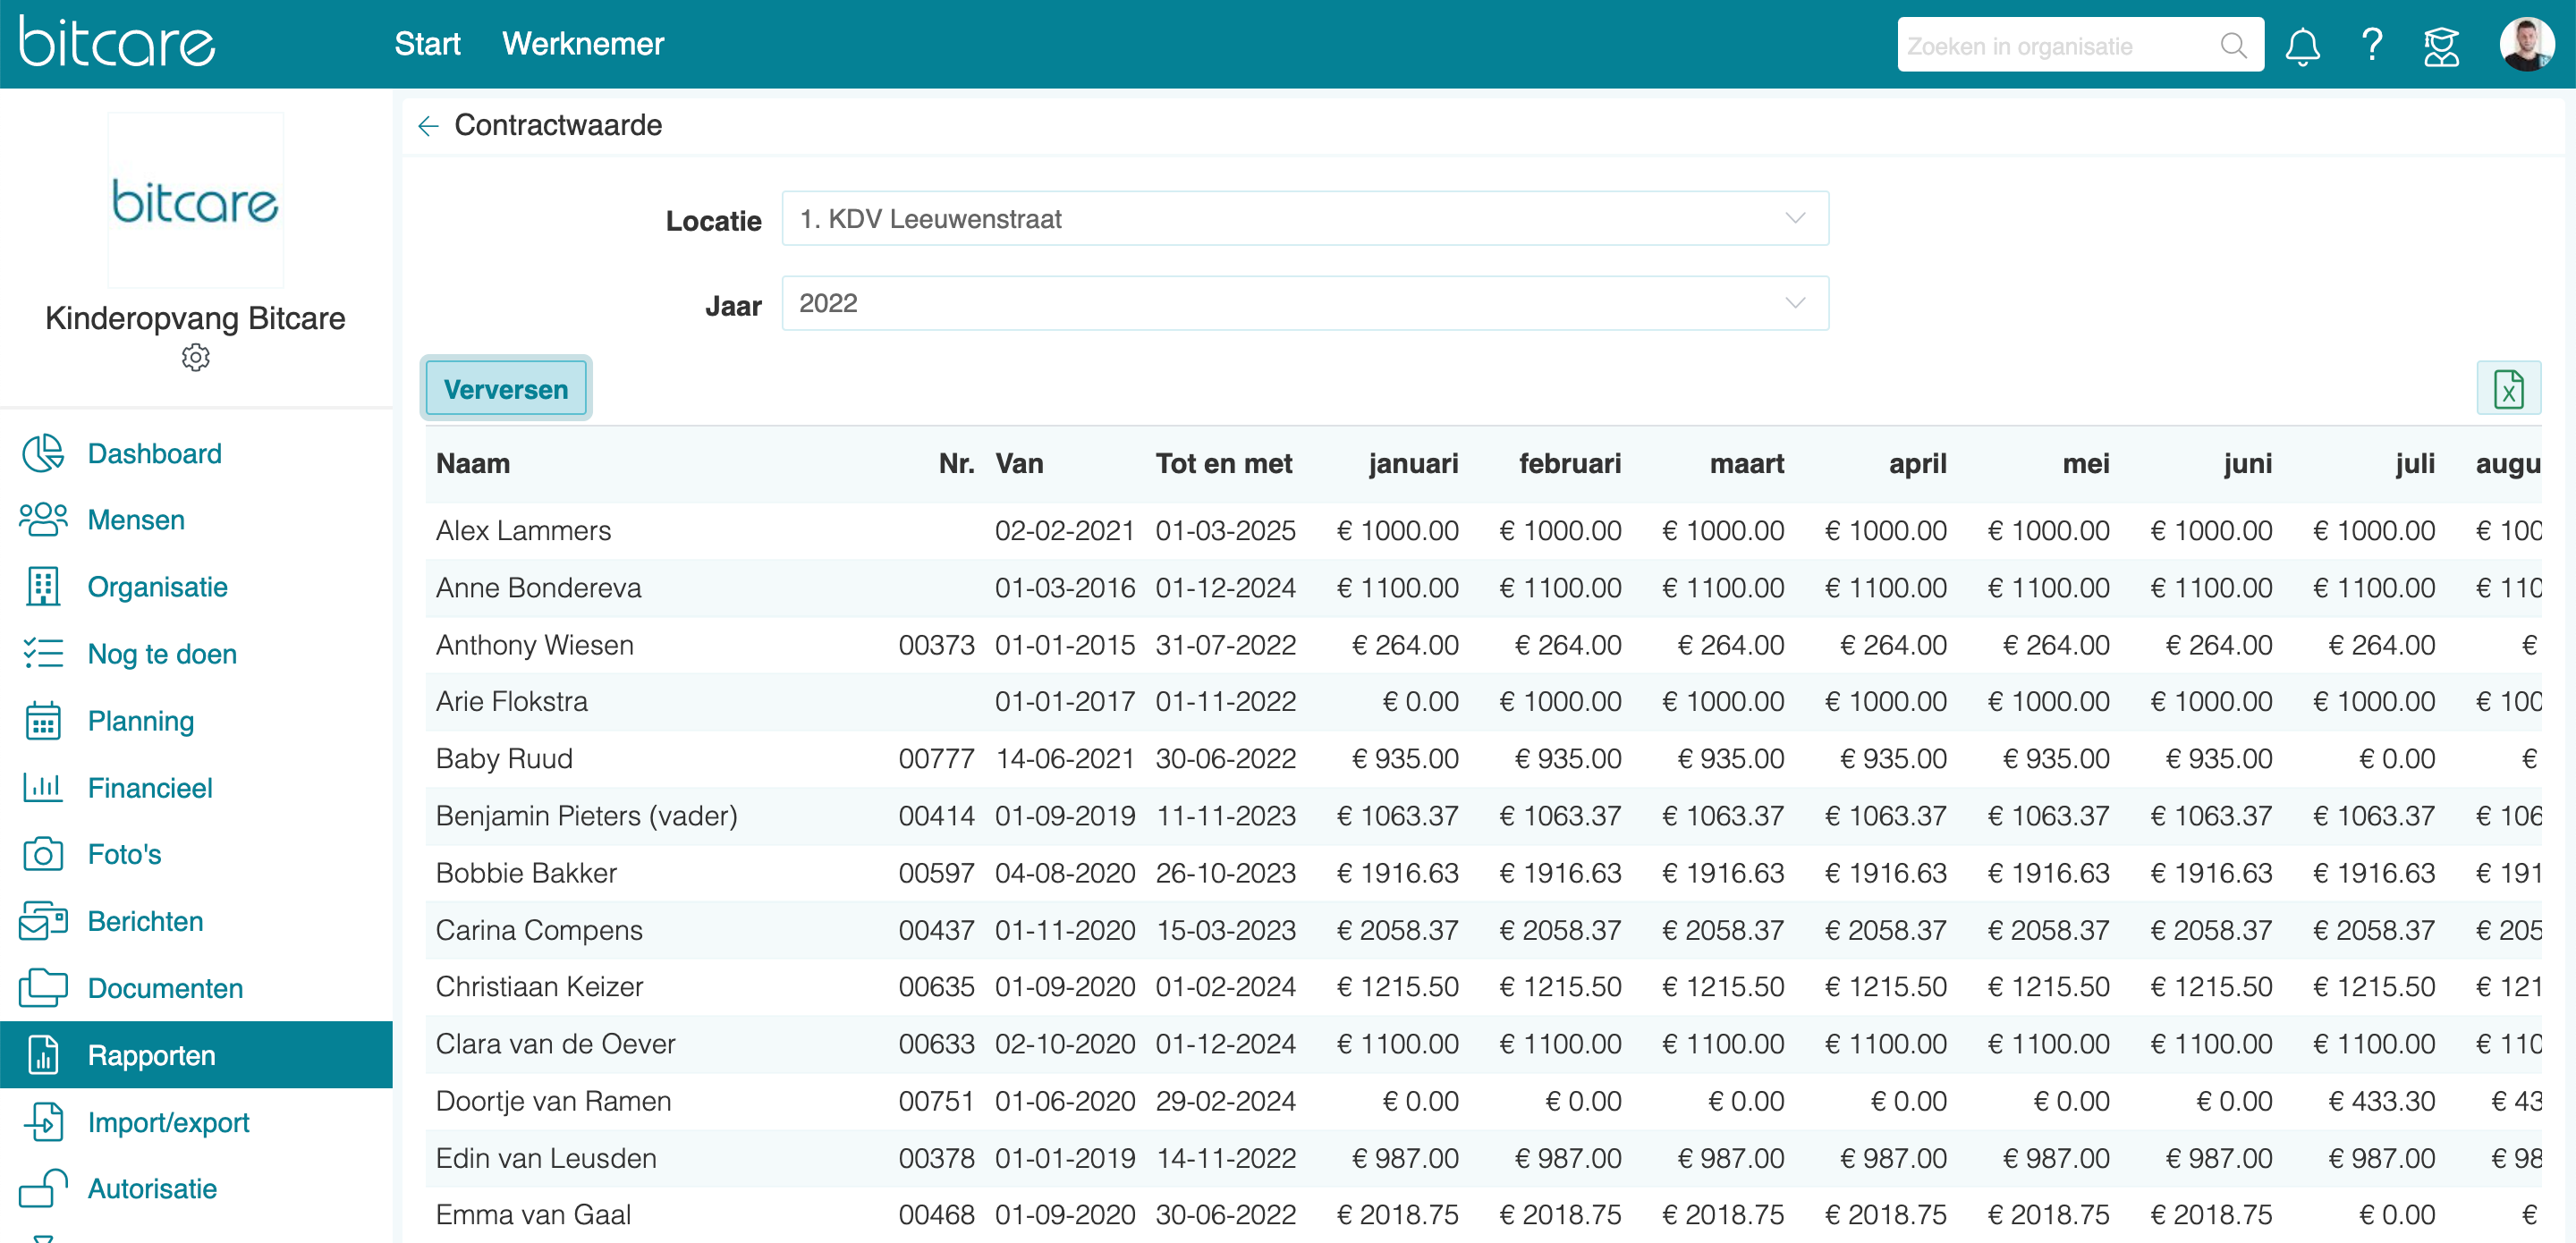Viewport: 2576px width, 1243px height.
Task: Export table via the Excel icon
Action: (2508, 389)
